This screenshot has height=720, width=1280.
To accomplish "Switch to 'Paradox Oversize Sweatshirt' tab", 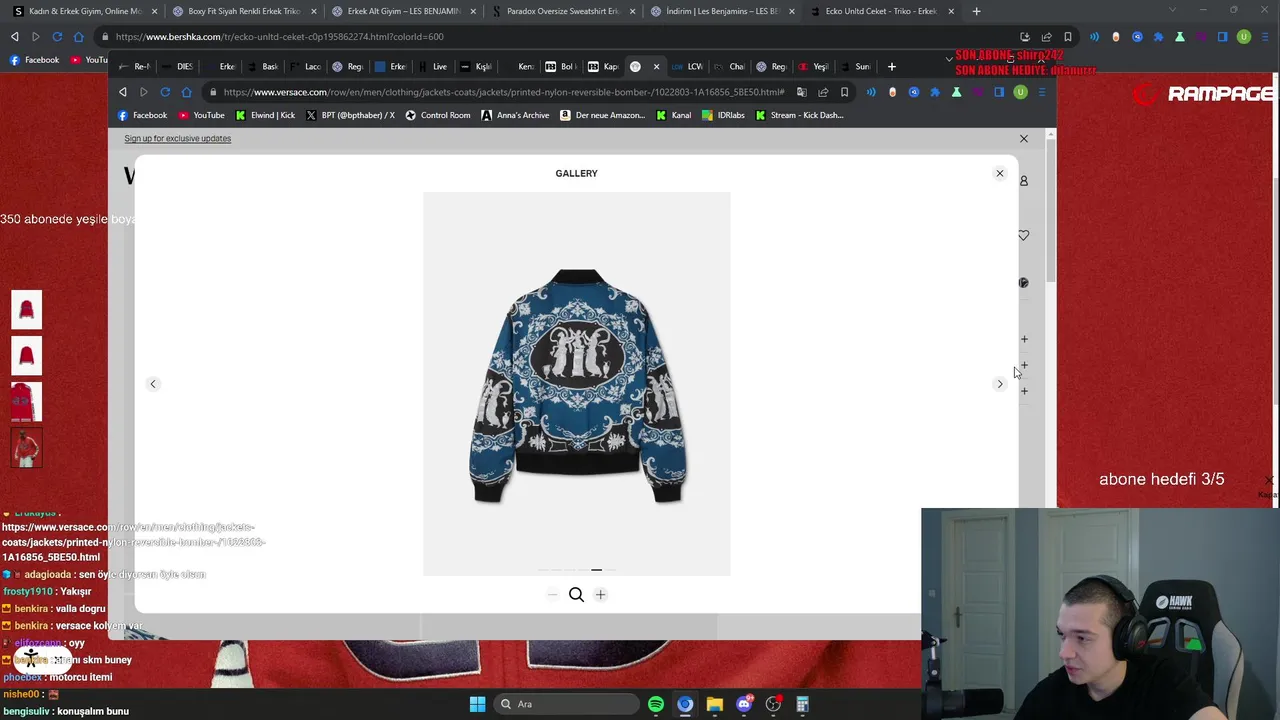I will click(562, 11).
